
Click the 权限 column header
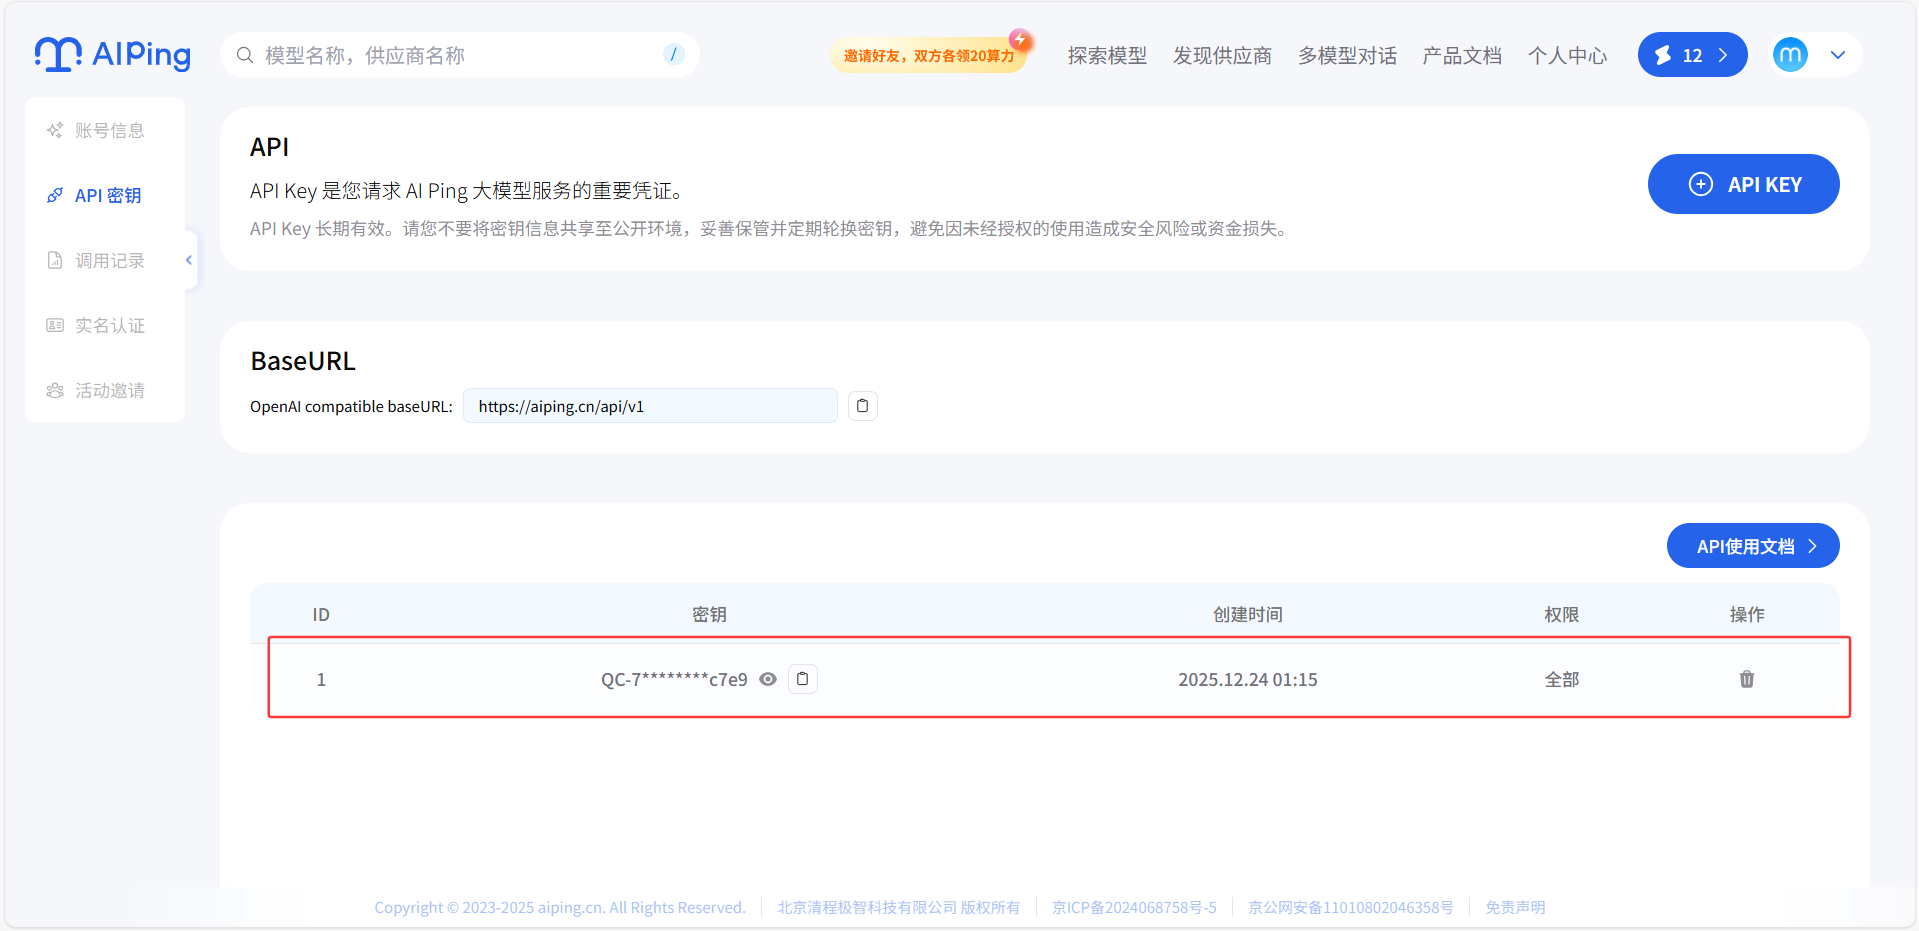(x=1561, y=614)
